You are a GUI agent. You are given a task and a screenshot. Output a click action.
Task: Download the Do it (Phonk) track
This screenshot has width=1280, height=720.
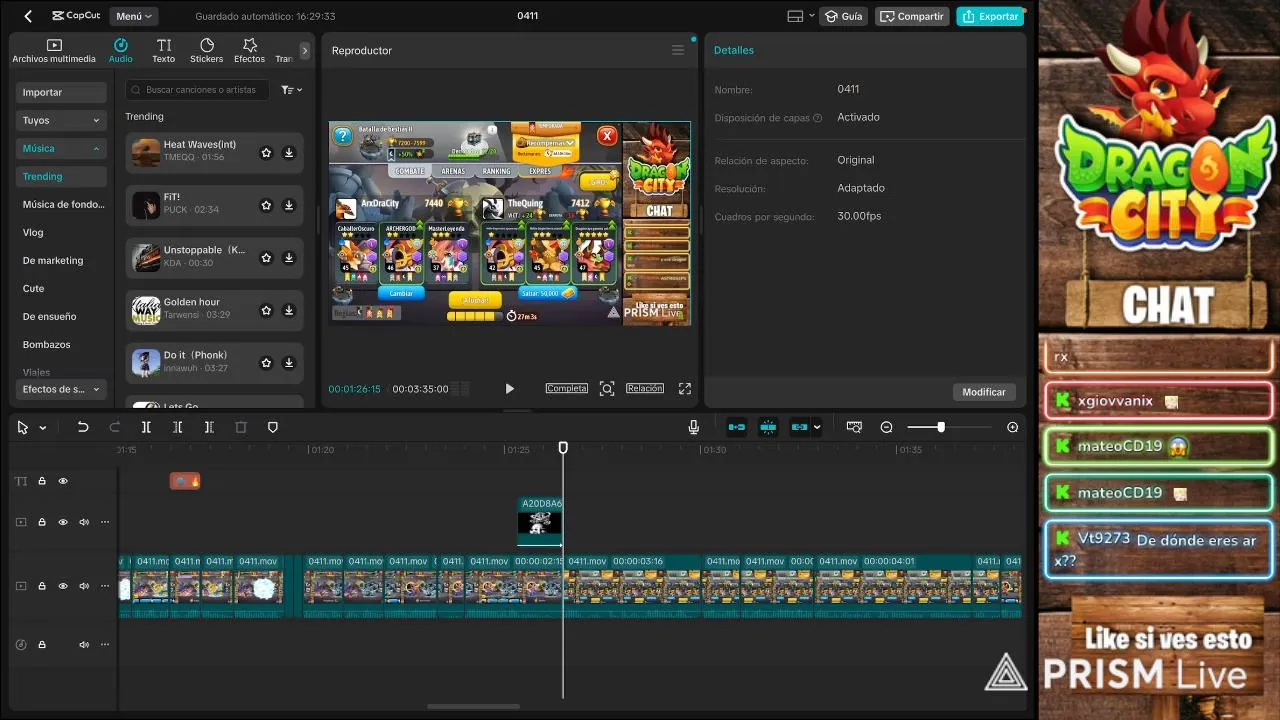[289, 363]
